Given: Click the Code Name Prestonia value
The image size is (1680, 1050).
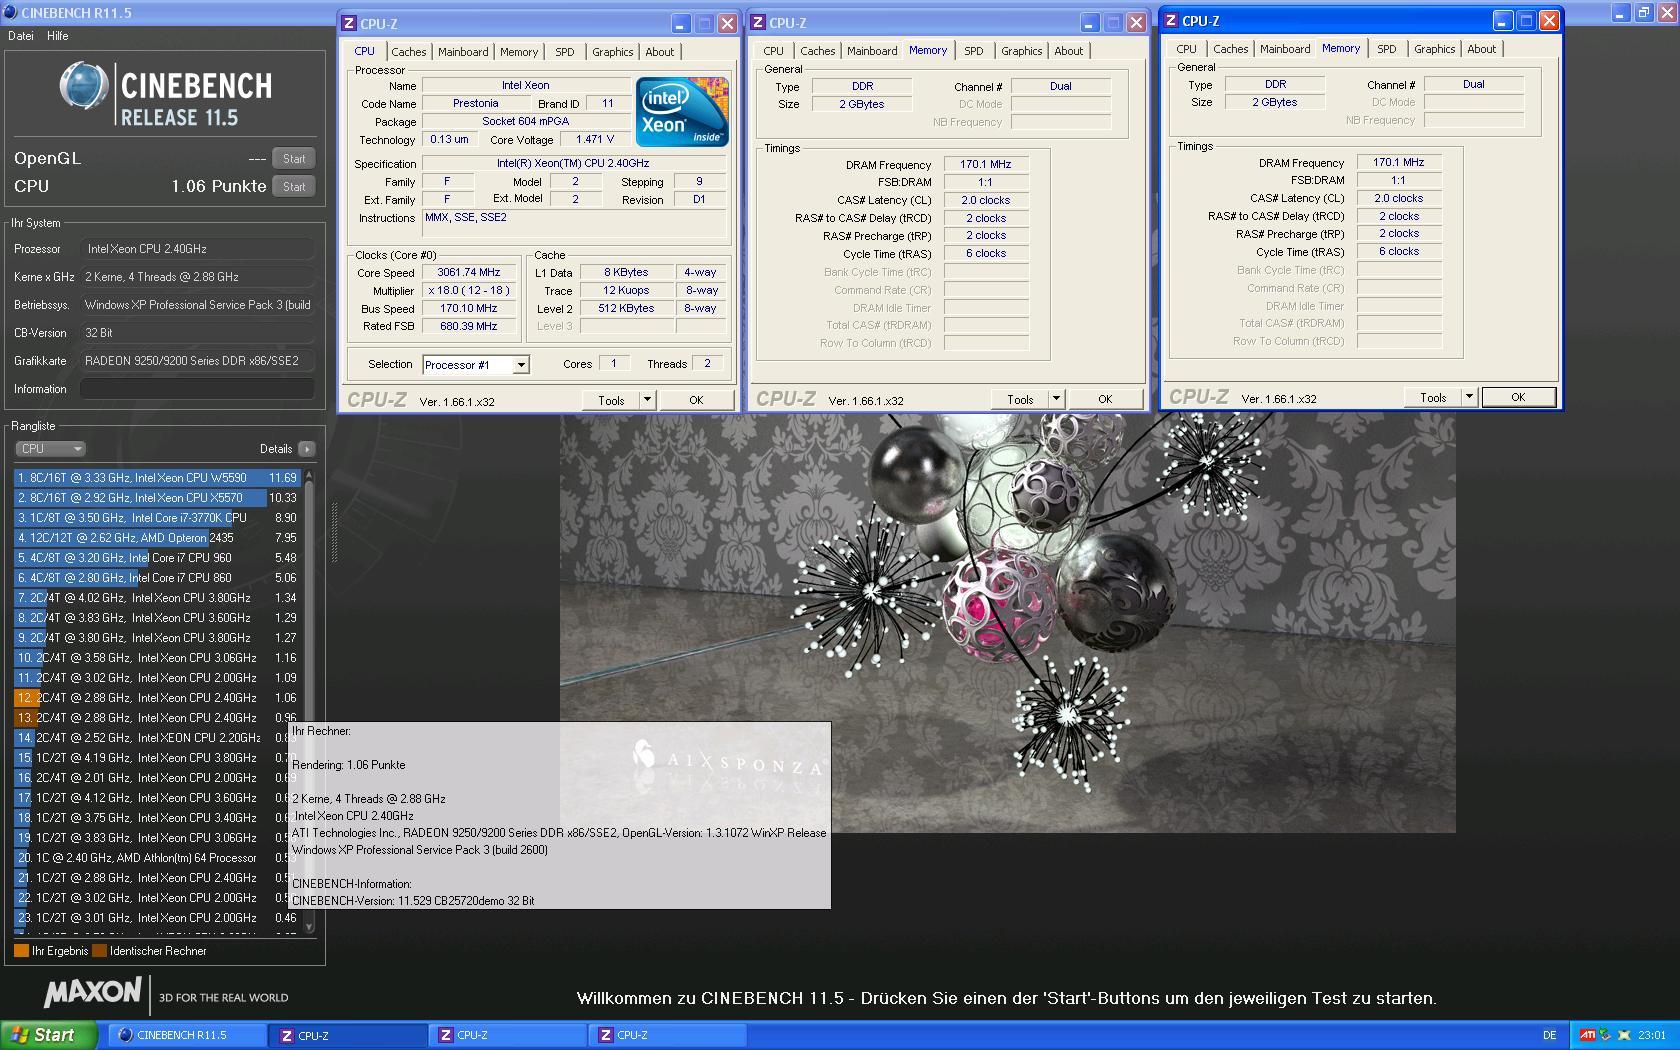Looking at the screenshot, I should [475, 103].
